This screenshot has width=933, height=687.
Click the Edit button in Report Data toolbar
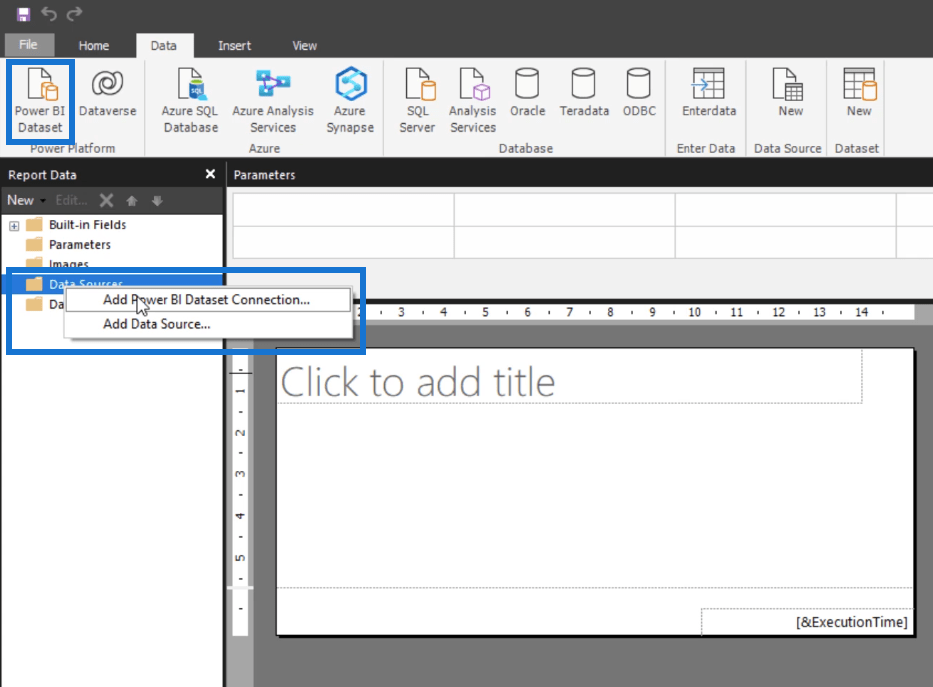click(71, 200)
